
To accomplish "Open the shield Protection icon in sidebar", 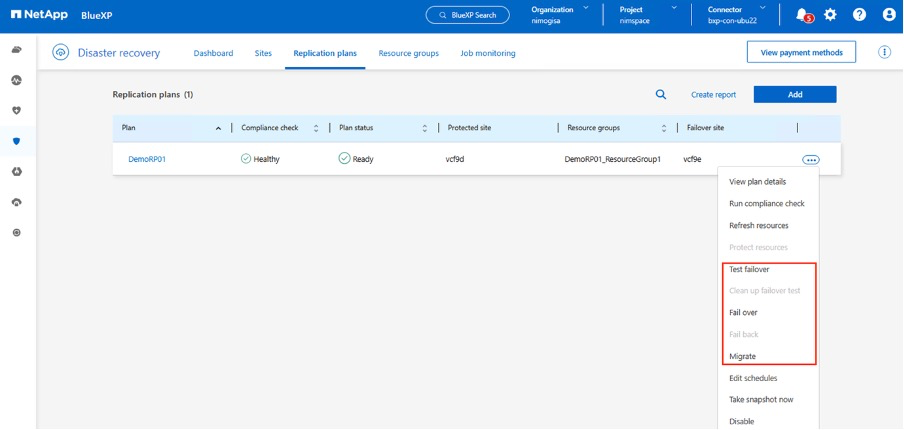I will (16, 141).
